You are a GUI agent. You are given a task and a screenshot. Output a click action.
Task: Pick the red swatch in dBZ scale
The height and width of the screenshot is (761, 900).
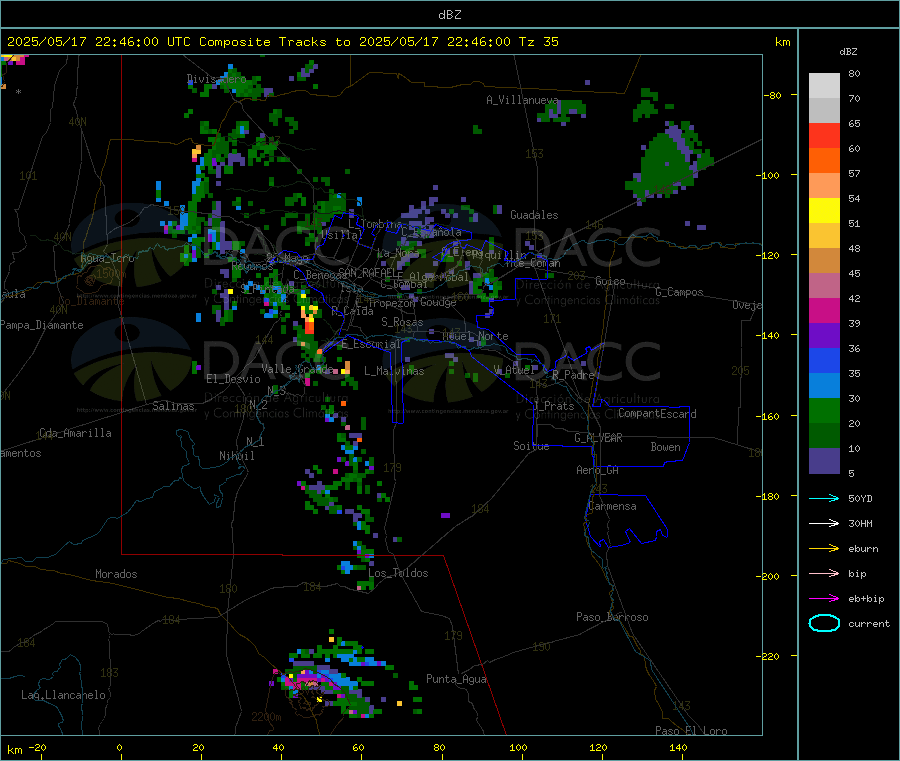point(824,135)
